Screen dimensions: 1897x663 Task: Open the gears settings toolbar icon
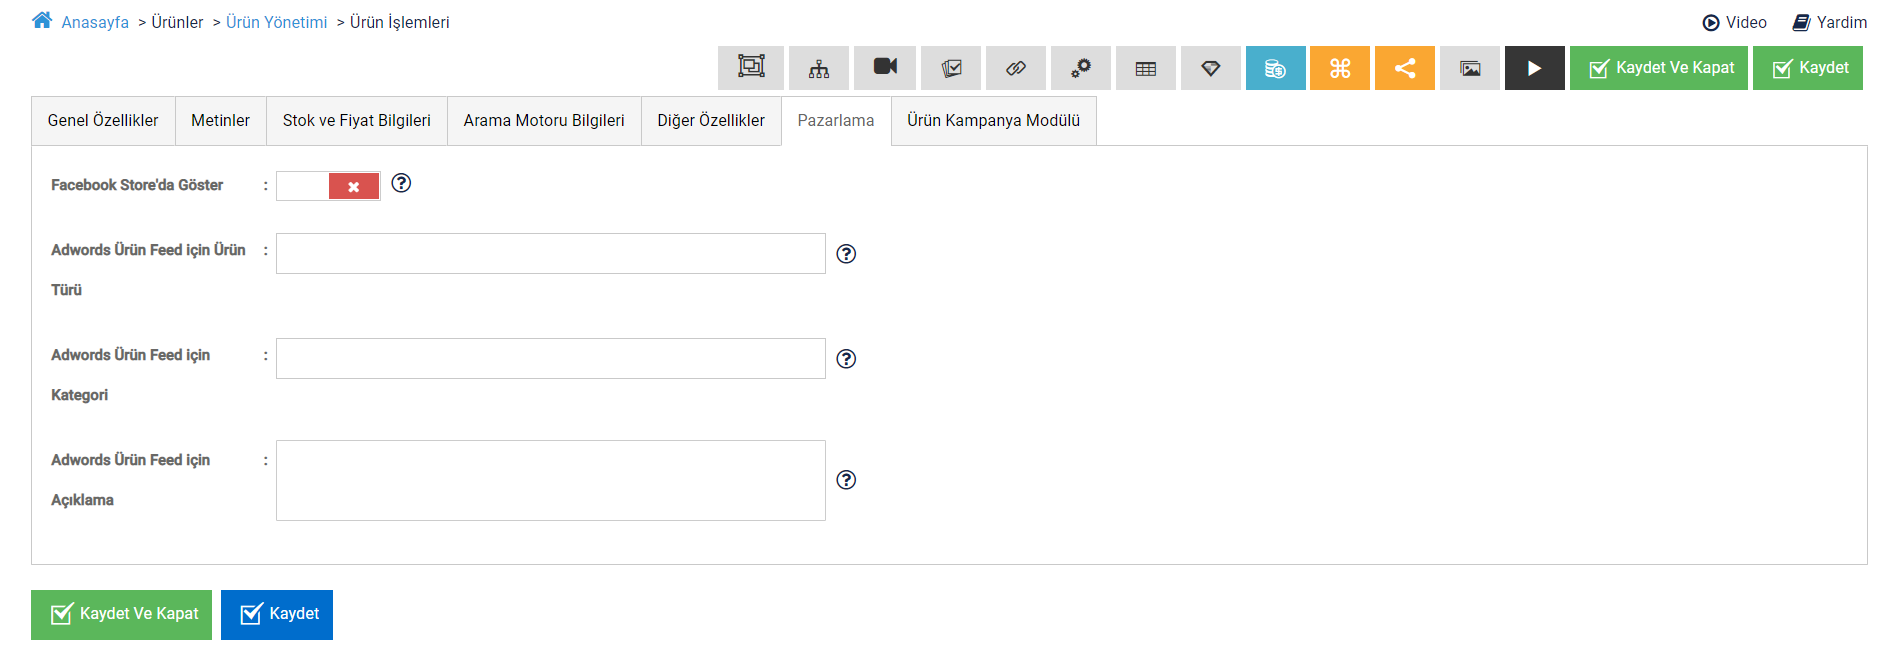(1081, 68)
